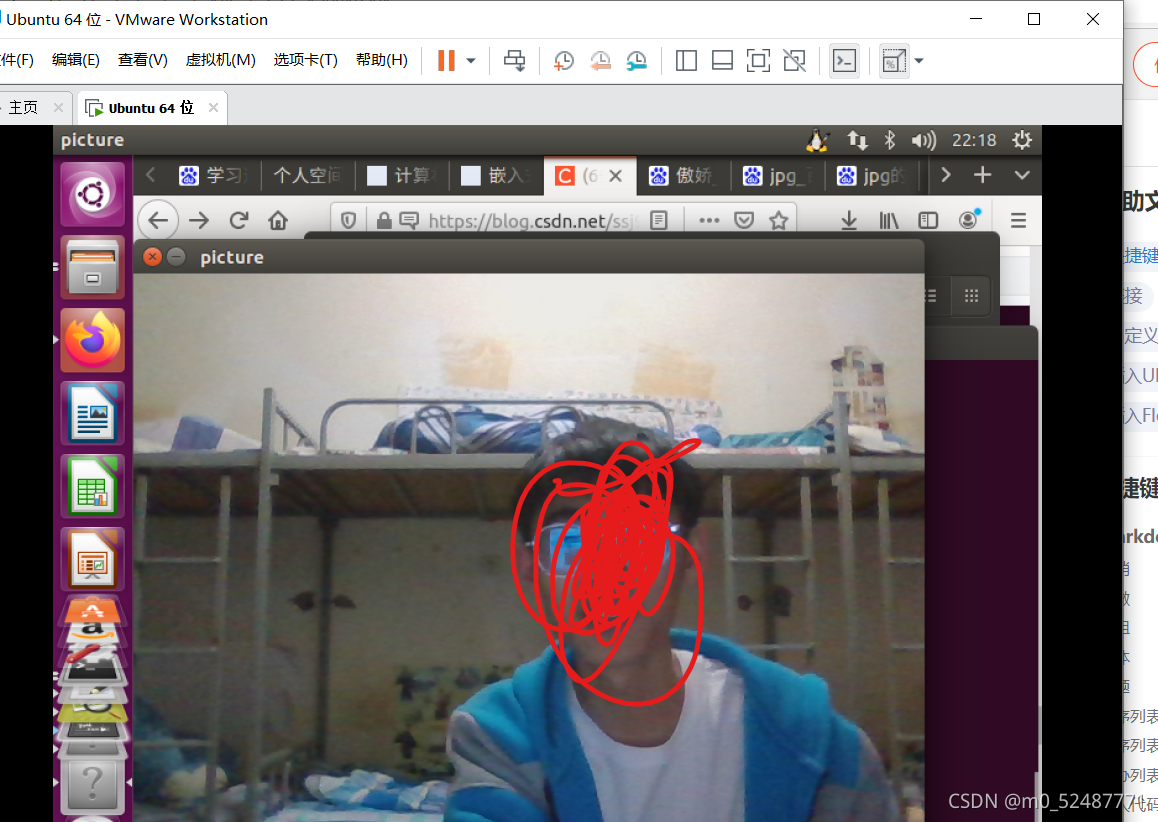This screenshot has width=1158, height=822.
Task: Go back one page in Firefox
Action: click(158, 220)
